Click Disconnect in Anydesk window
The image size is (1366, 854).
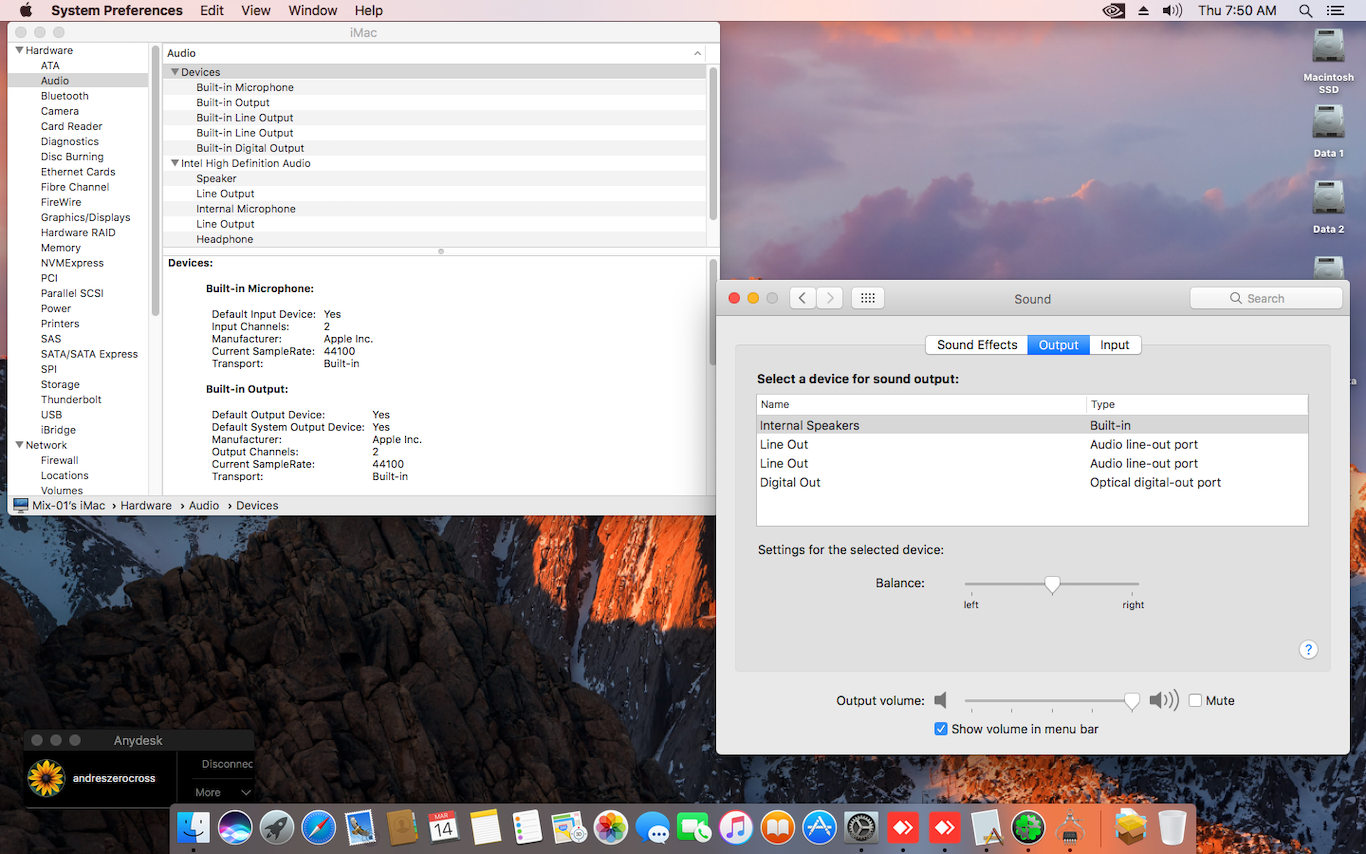click(227, 764)
